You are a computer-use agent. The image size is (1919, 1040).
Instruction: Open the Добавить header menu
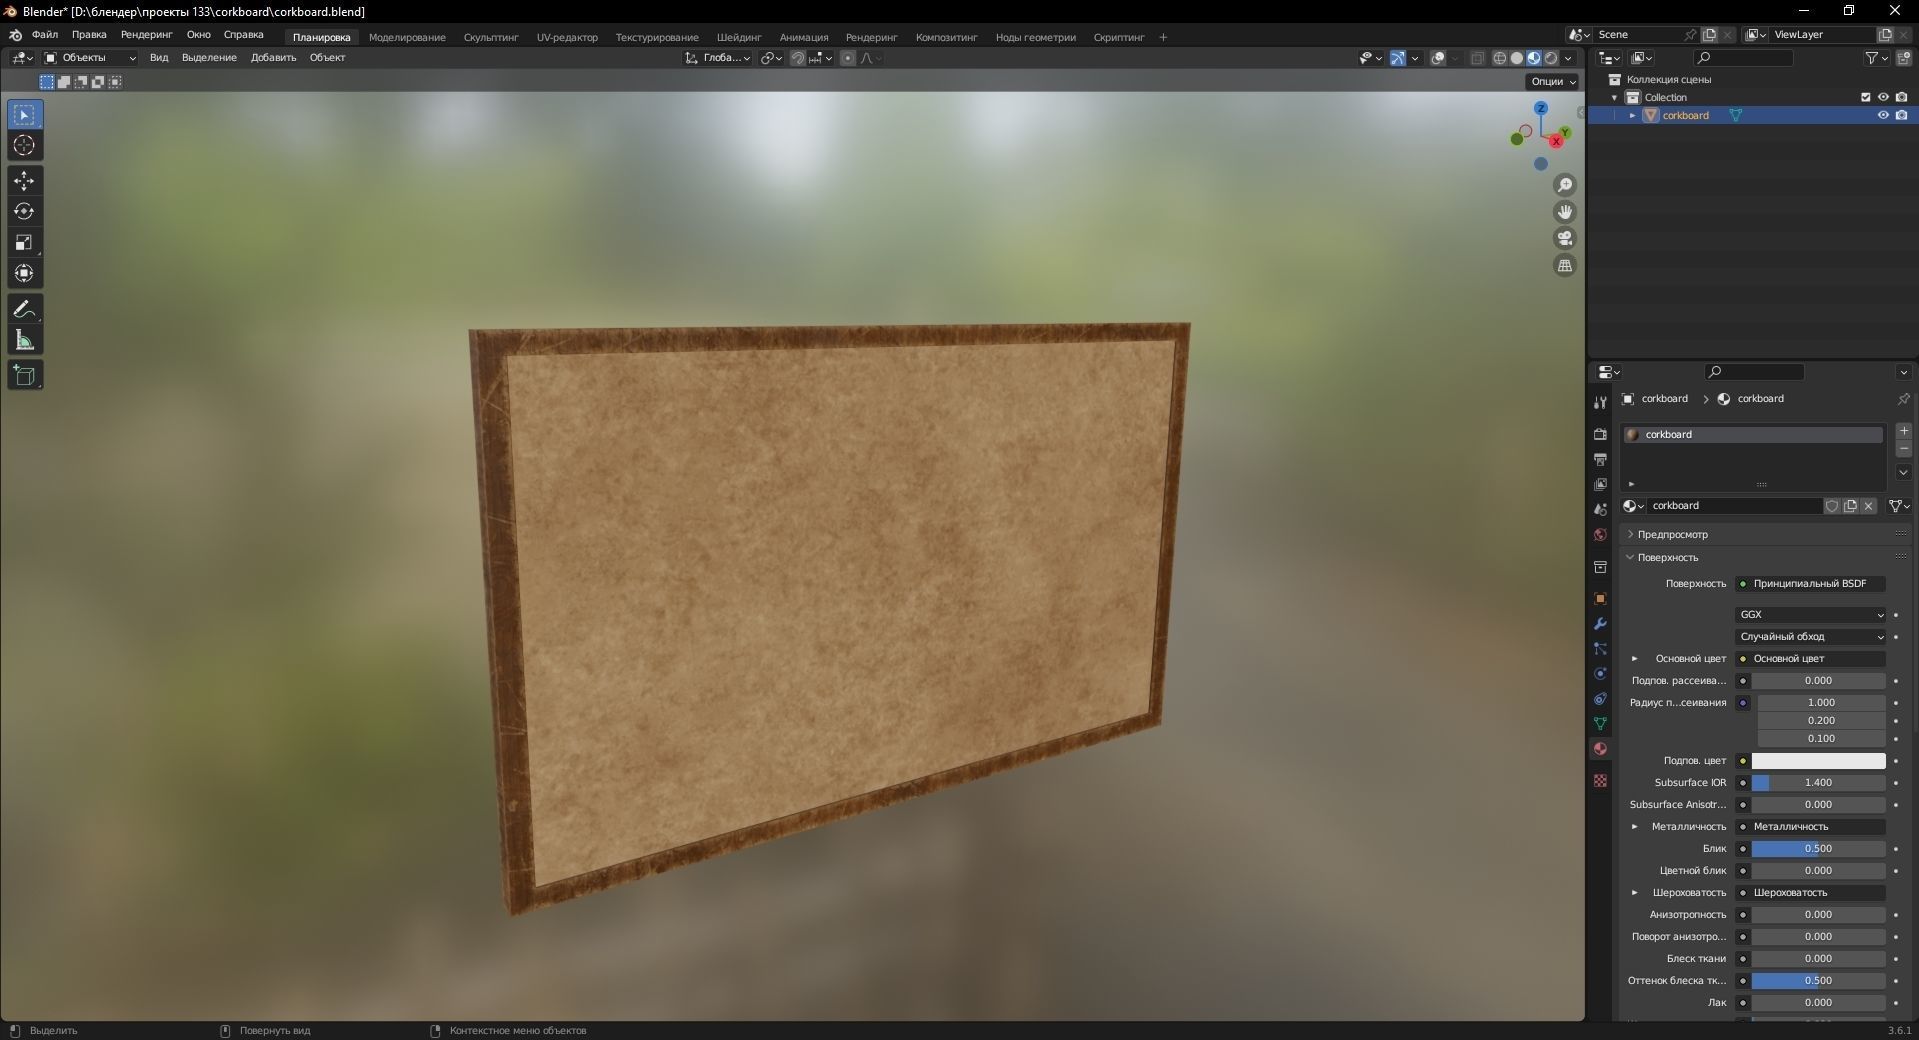[273, 58]
